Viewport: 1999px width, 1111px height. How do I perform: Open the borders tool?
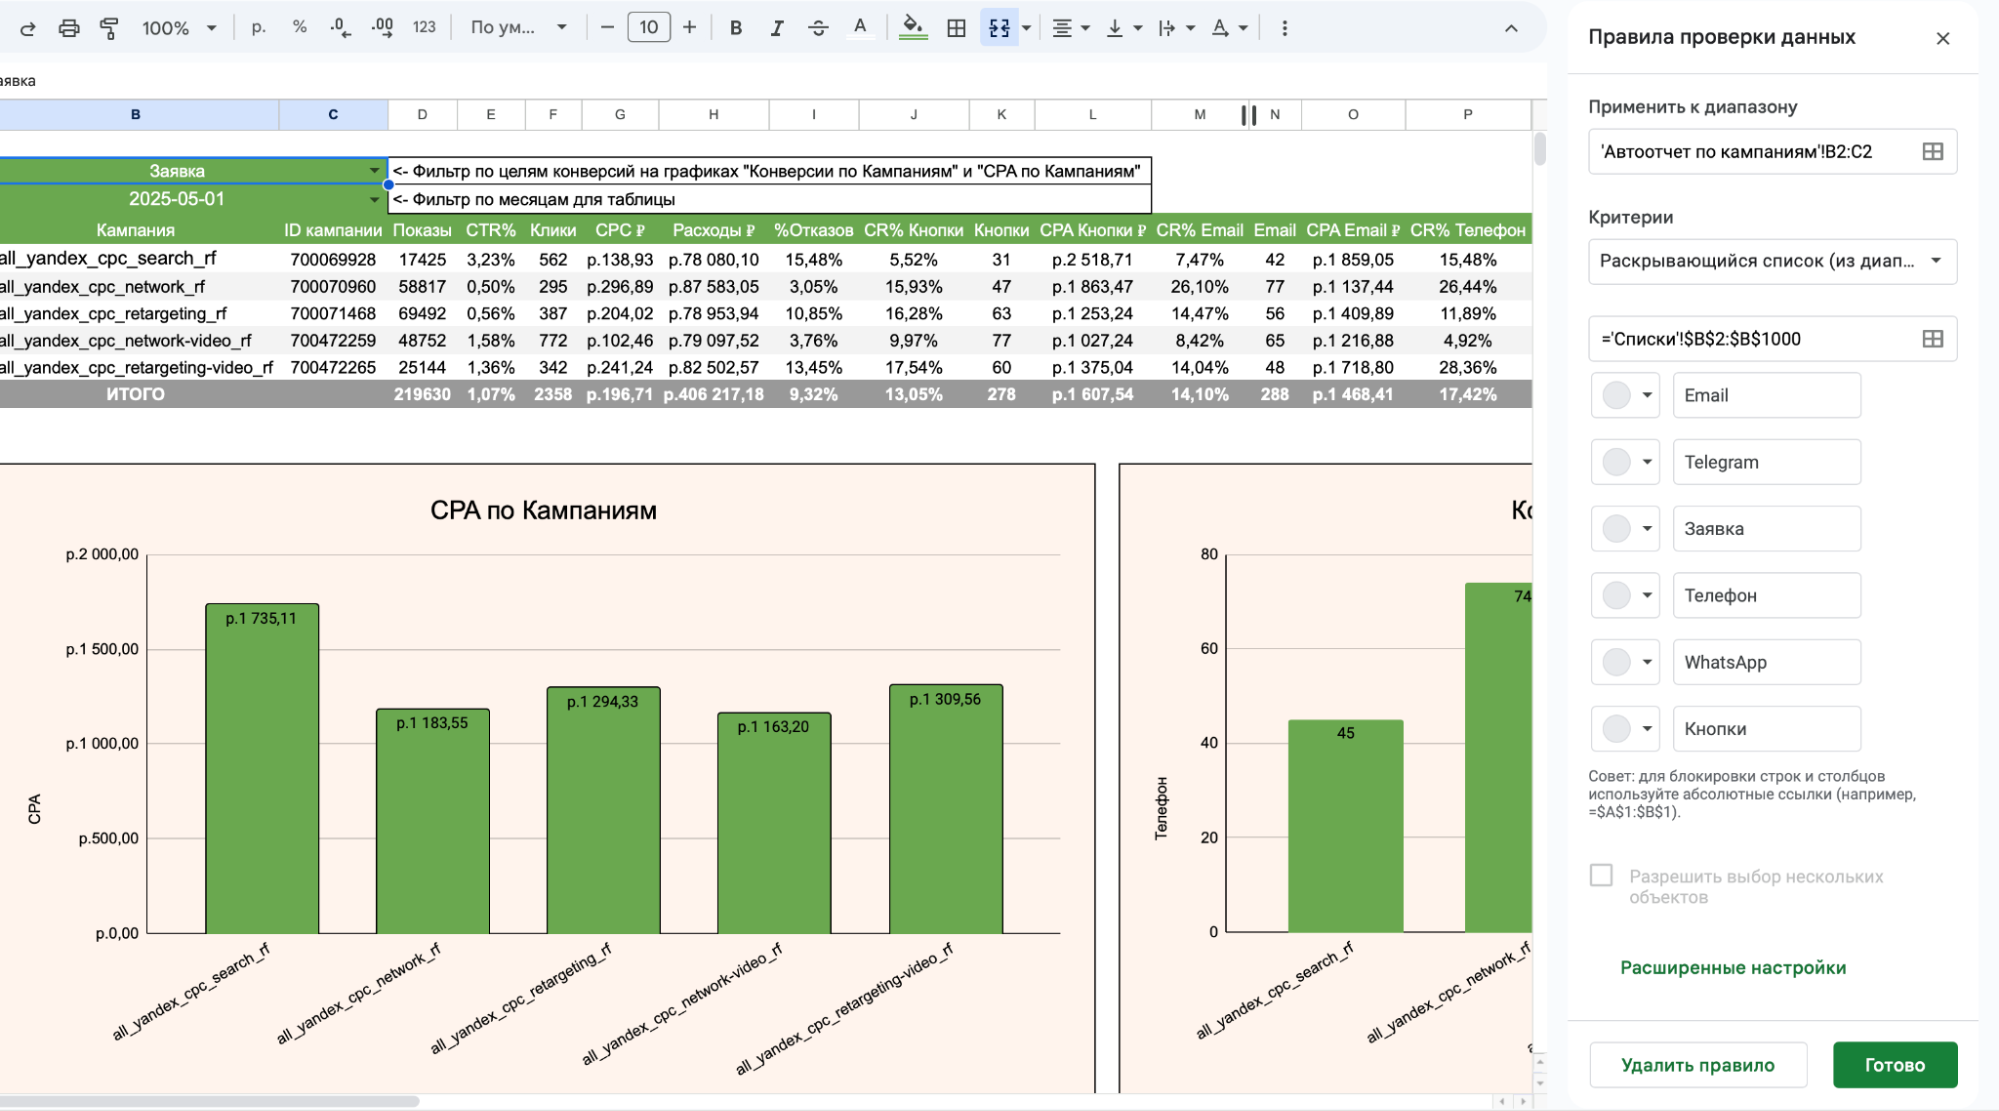pyautogui.click(x=956, y=28)
